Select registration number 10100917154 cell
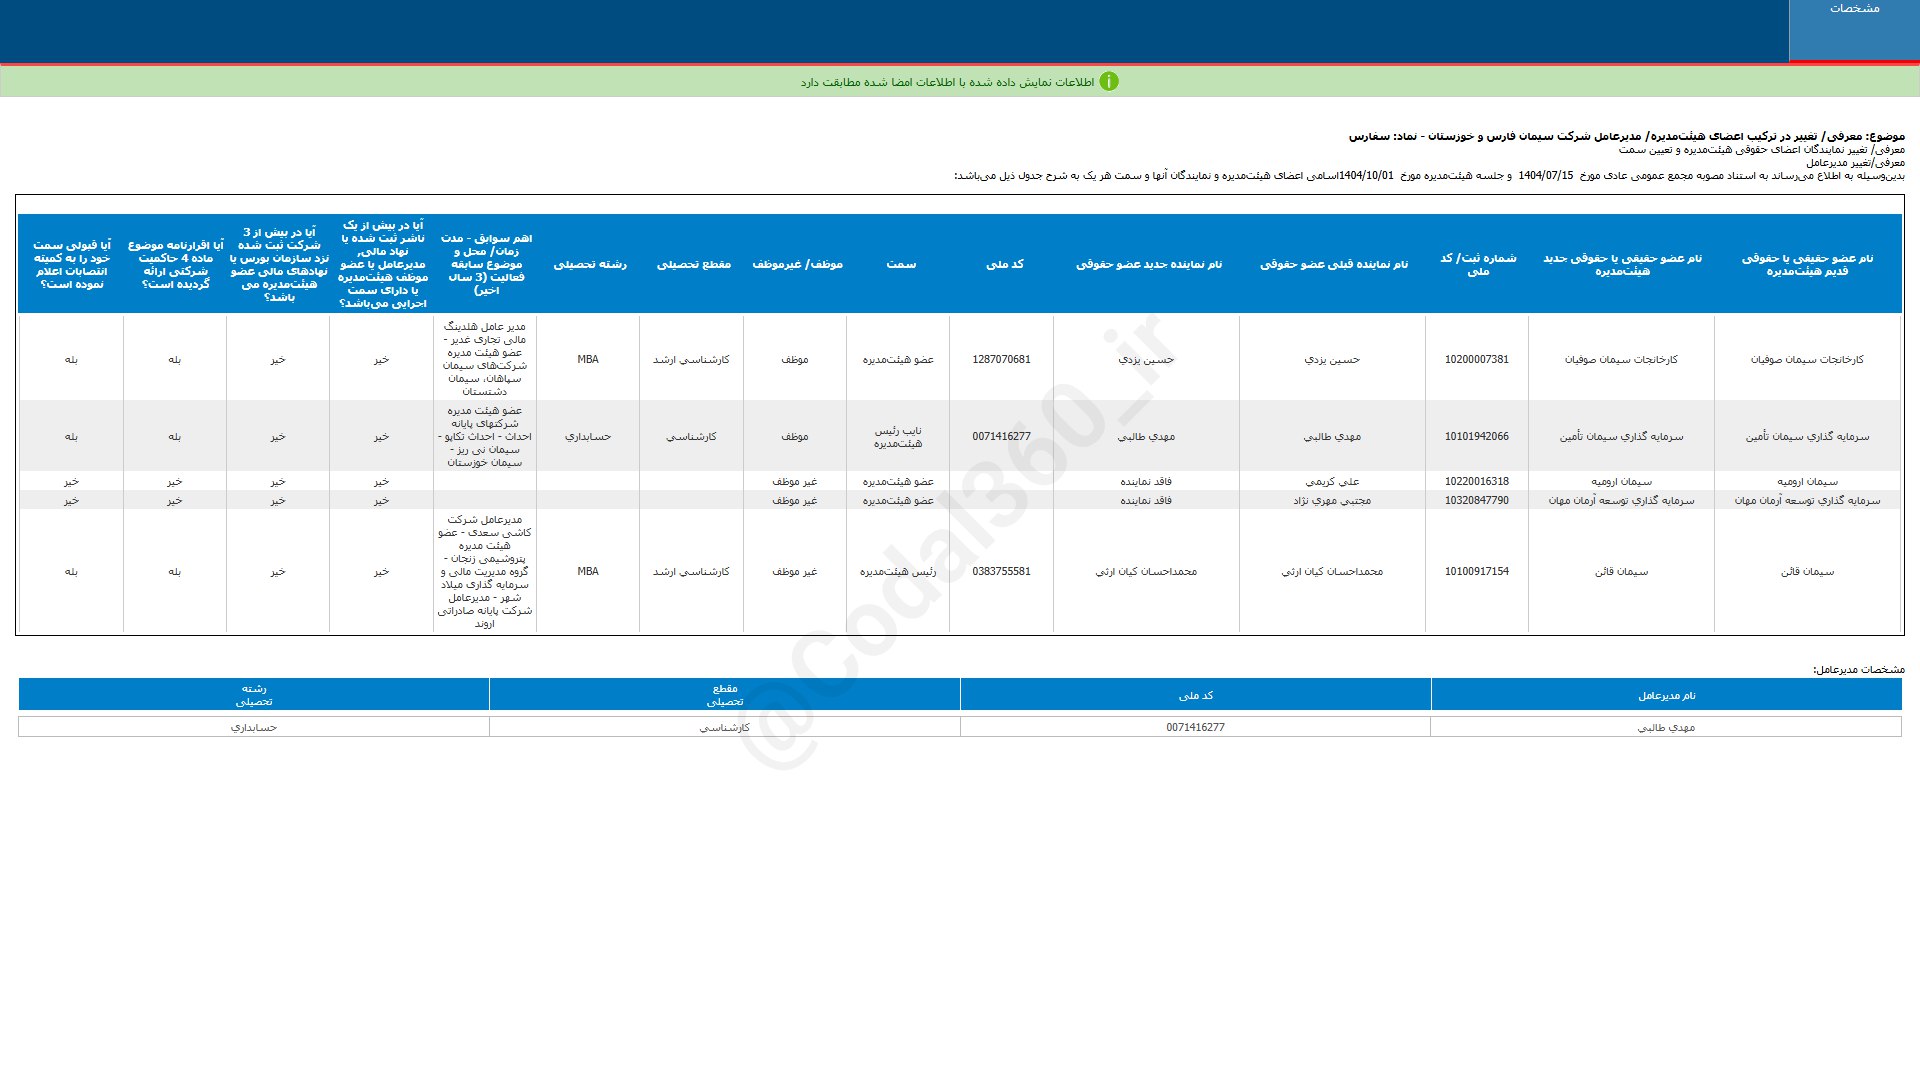 point(1476,572)
